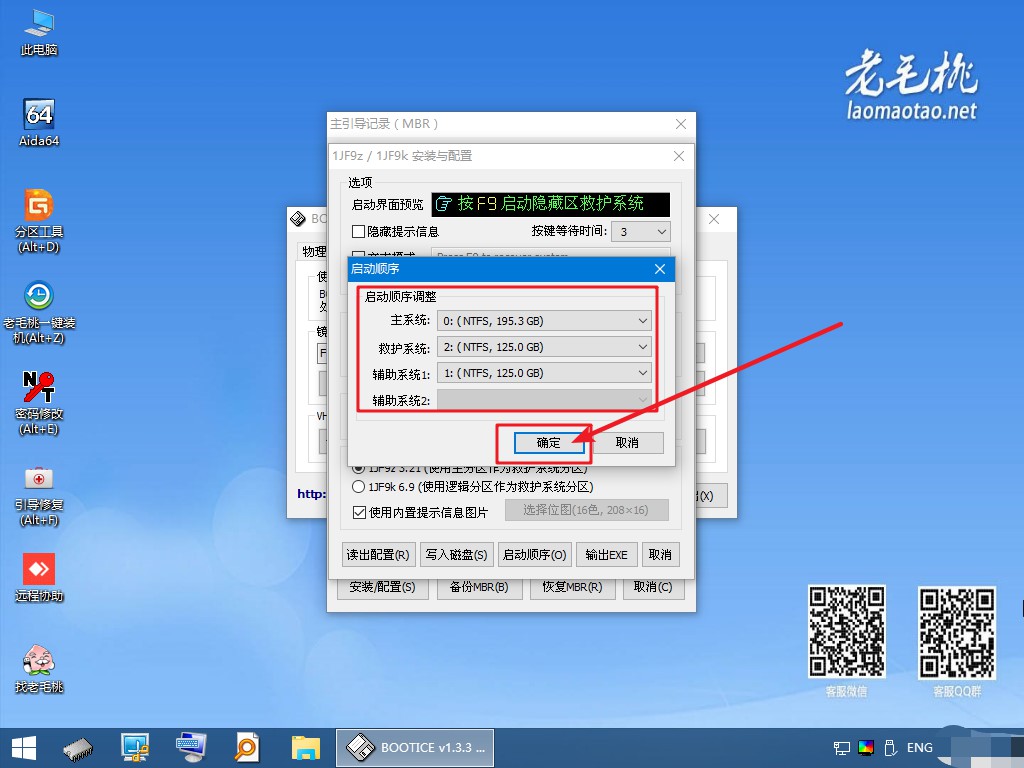Click the 启动界面预览 F9 preview banner

click(x=551, y=204)
